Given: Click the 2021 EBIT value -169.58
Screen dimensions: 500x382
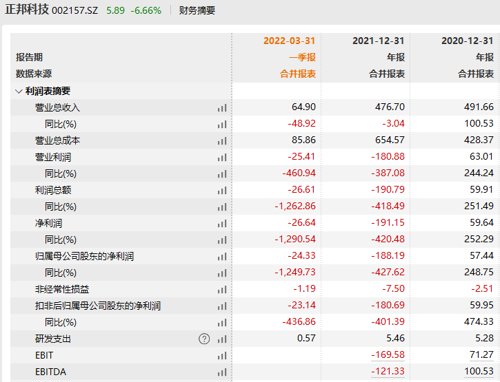Looking at the screenshot, I should 388,355.
